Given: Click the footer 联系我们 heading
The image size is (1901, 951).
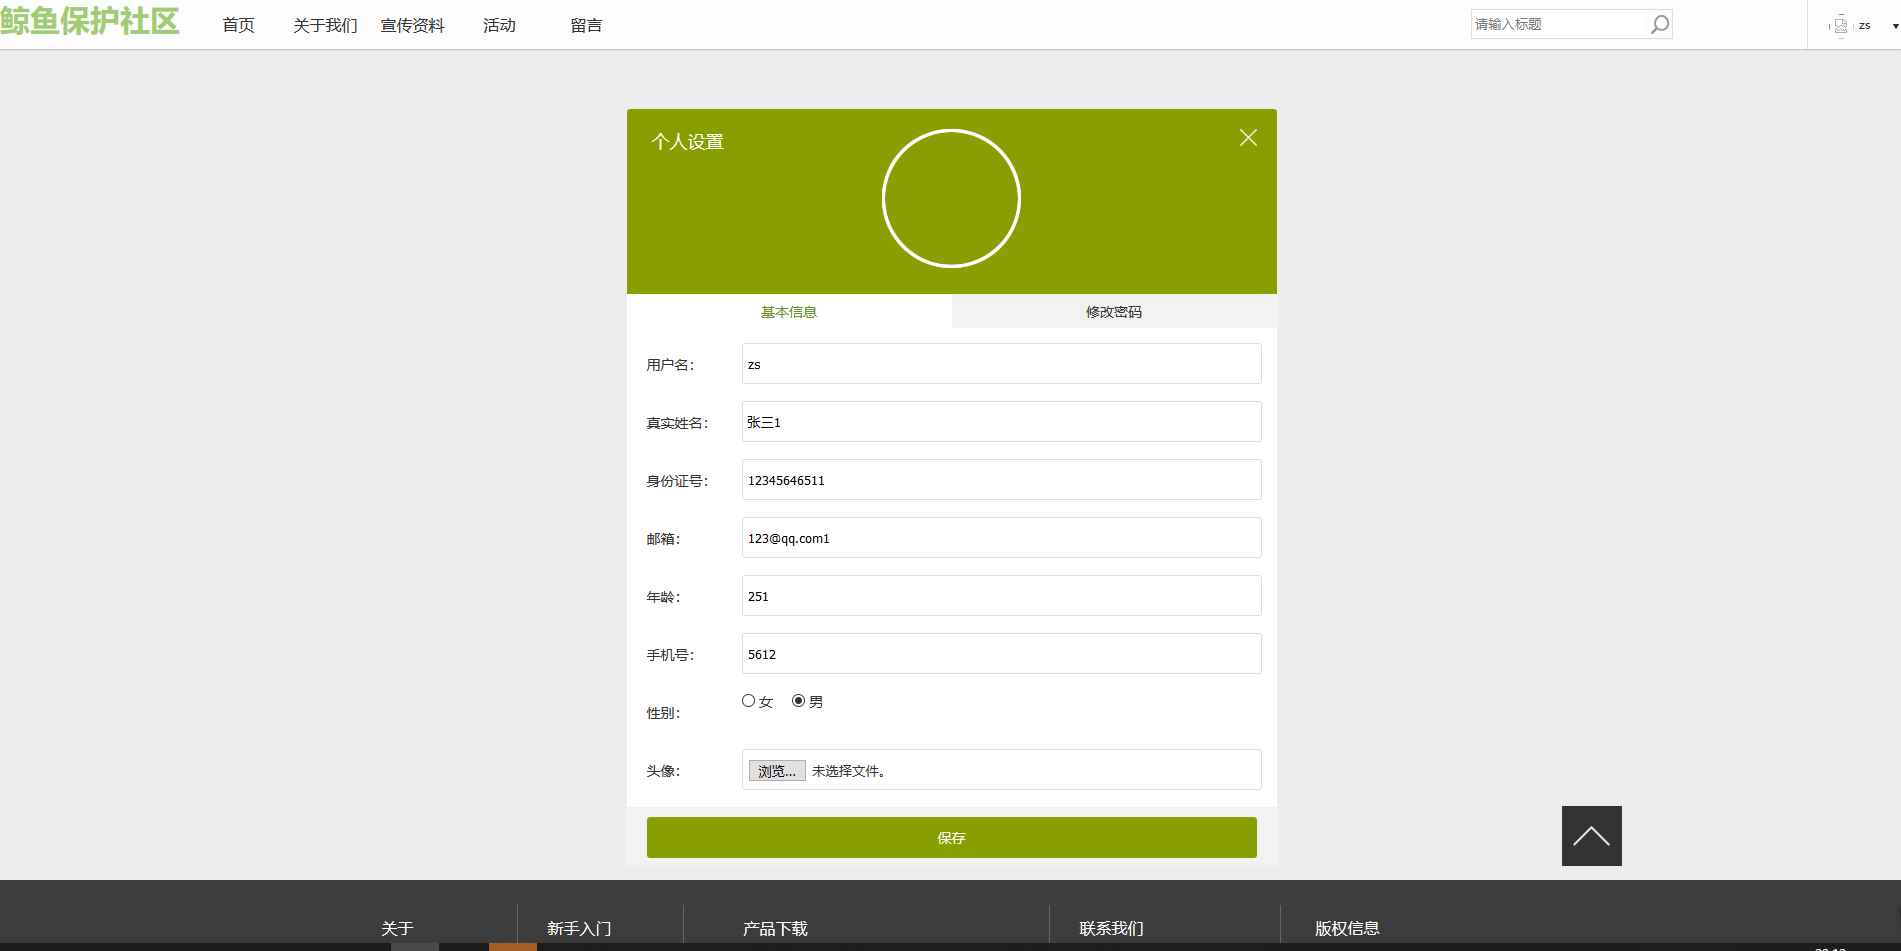Looking at the screenshot, I should tap(1111, 929).
